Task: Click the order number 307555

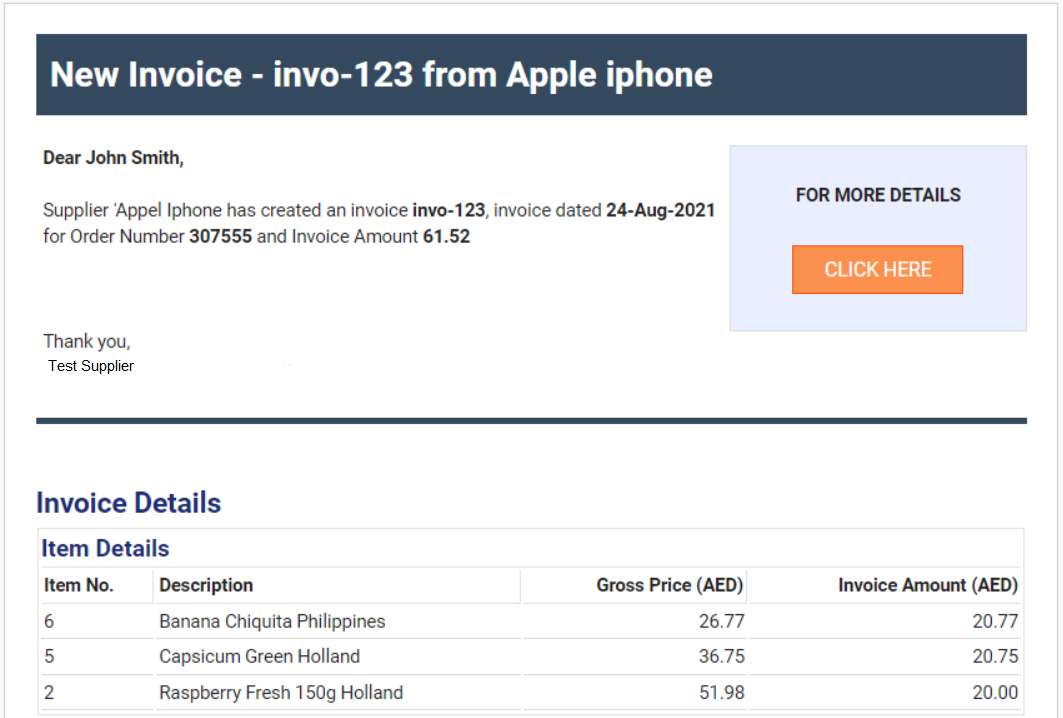Action: 220,237
